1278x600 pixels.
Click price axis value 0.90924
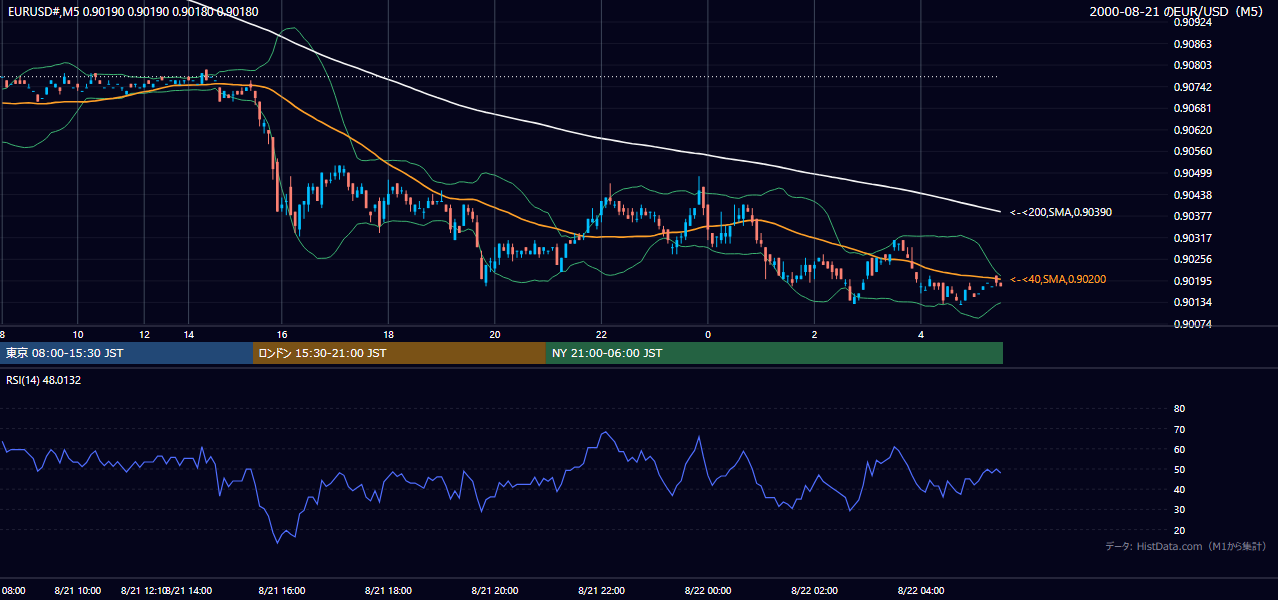pyautogui.click(x=1191, y=22)
